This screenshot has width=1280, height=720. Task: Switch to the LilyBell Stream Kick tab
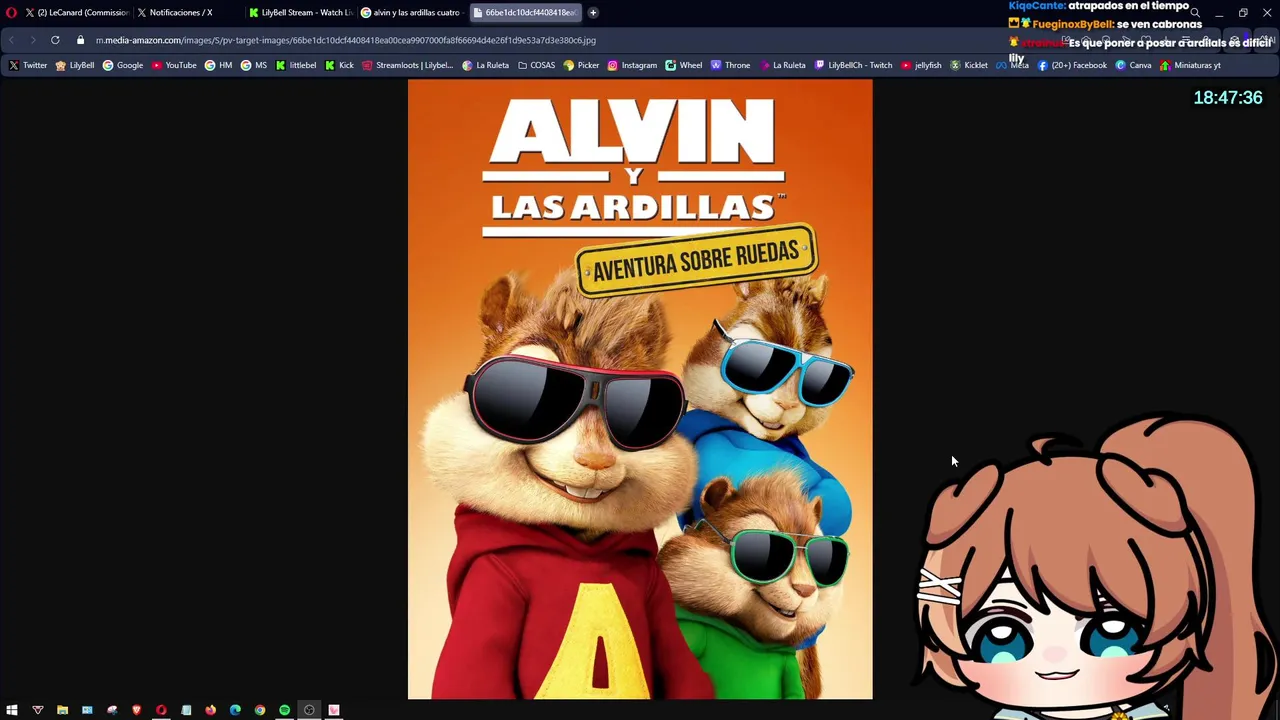[300, 13]
